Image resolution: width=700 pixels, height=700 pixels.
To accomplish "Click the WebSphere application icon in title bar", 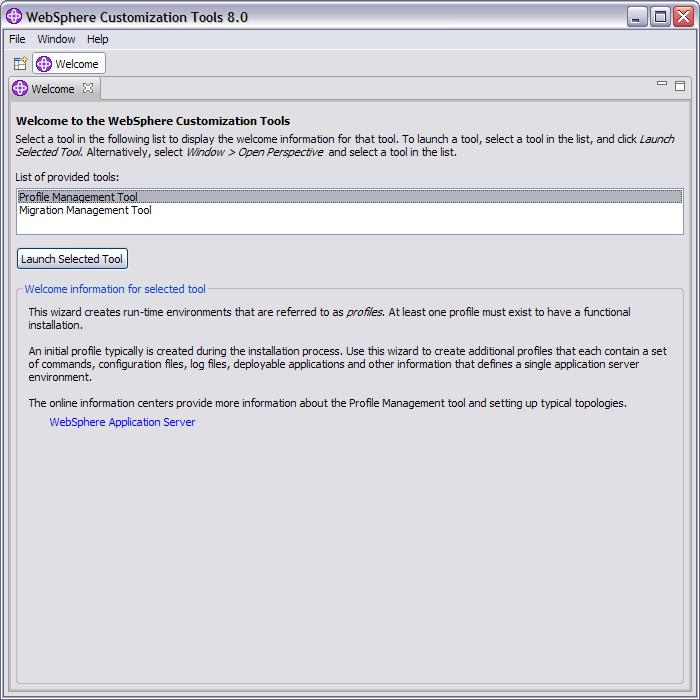I will (14, 16).
